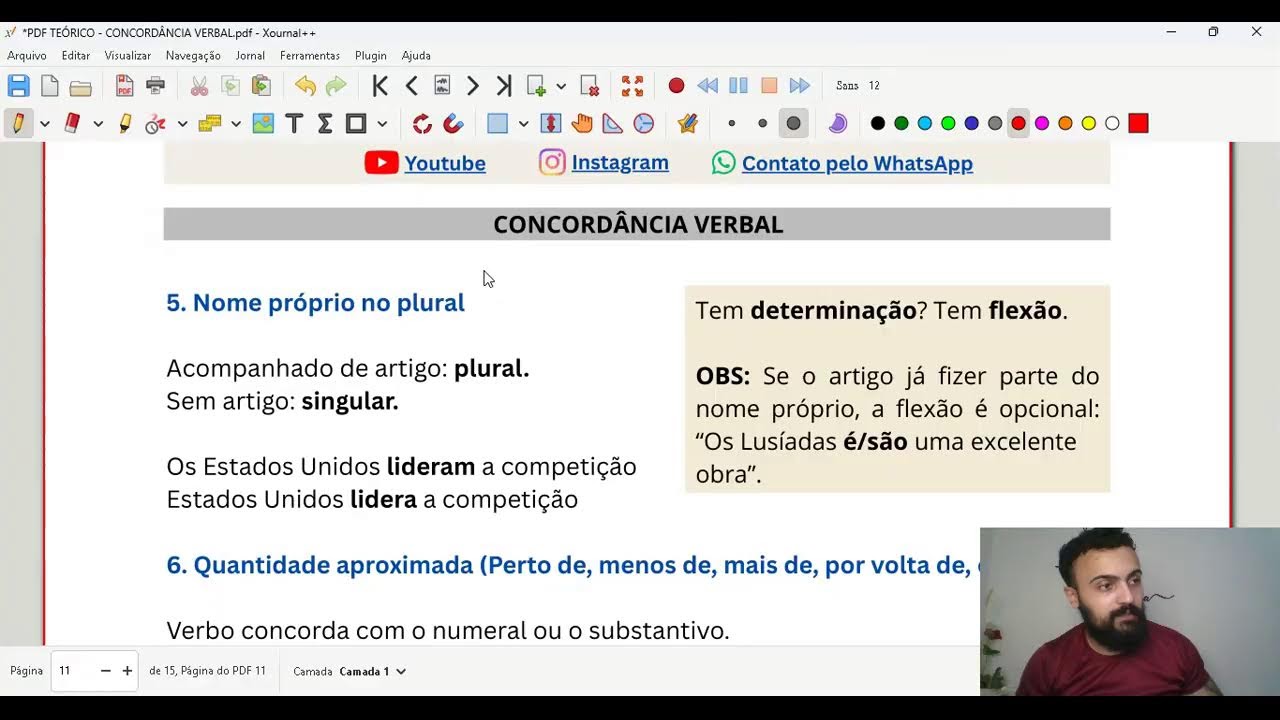The image size is (1280, 720).
Task: Increase page number with plus button
Action: 127,671
